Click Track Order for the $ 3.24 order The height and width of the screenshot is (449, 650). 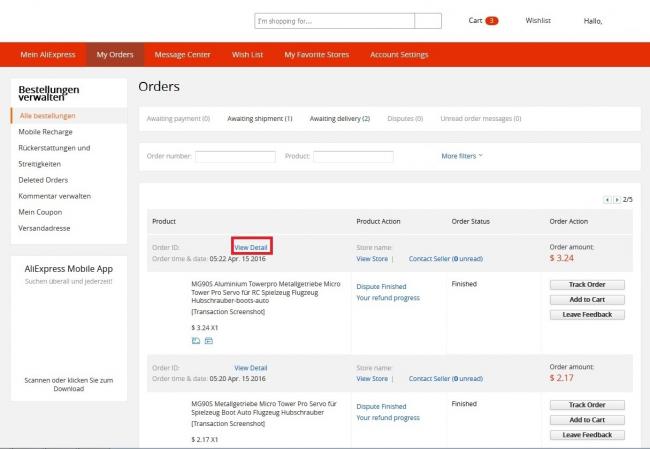[587, 284]
